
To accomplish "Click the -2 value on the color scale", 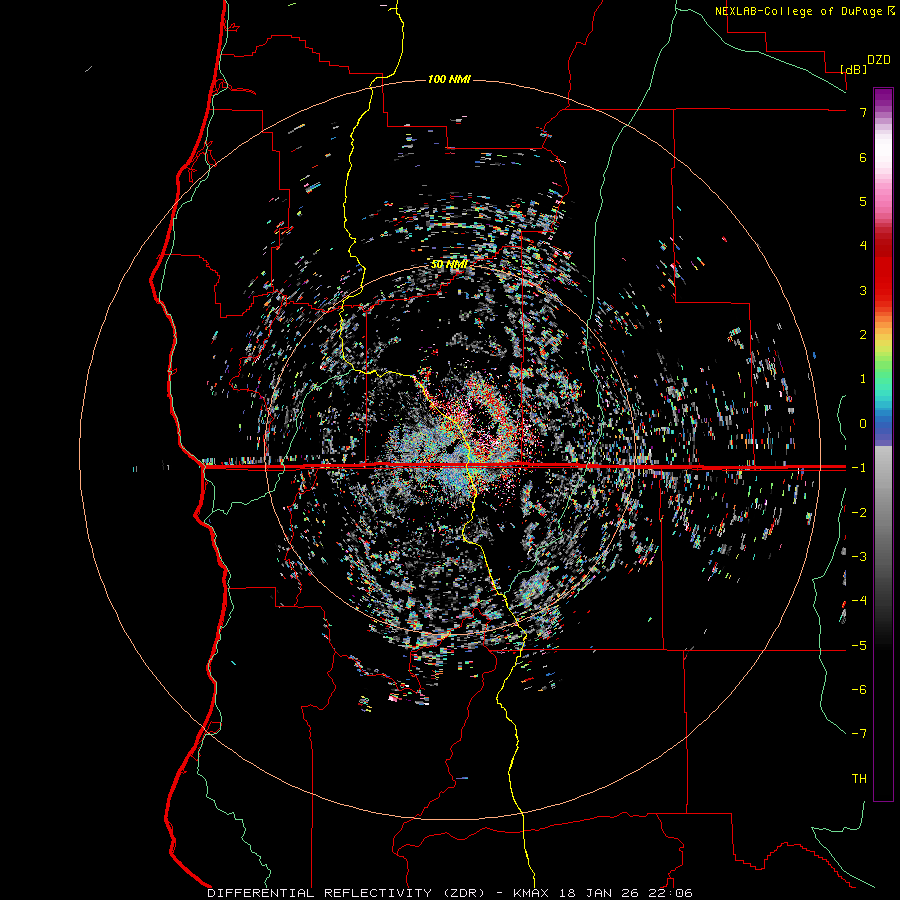I will coord(859,513).
